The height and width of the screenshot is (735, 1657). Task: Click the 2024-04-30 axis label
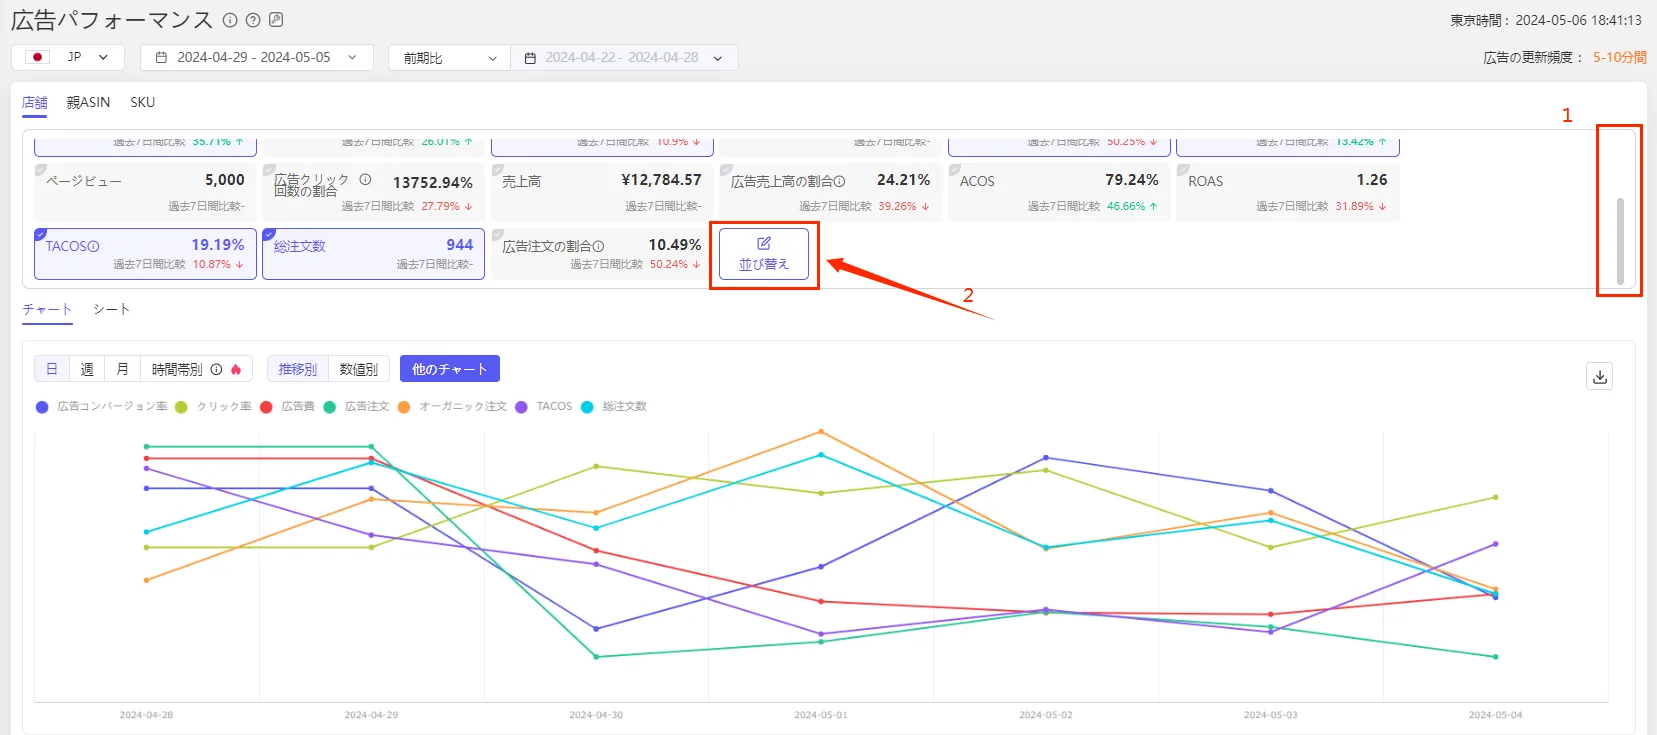[596, 715]
